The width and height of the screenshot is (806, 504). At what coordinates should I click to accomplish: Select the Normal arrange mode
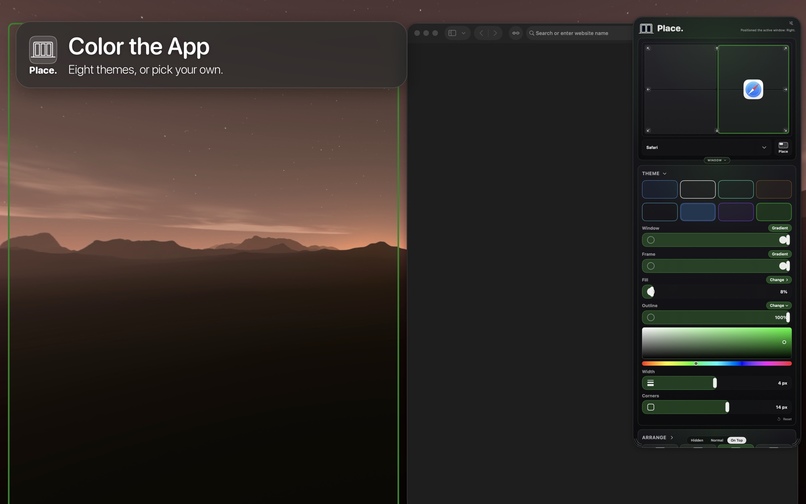point(717,440)
